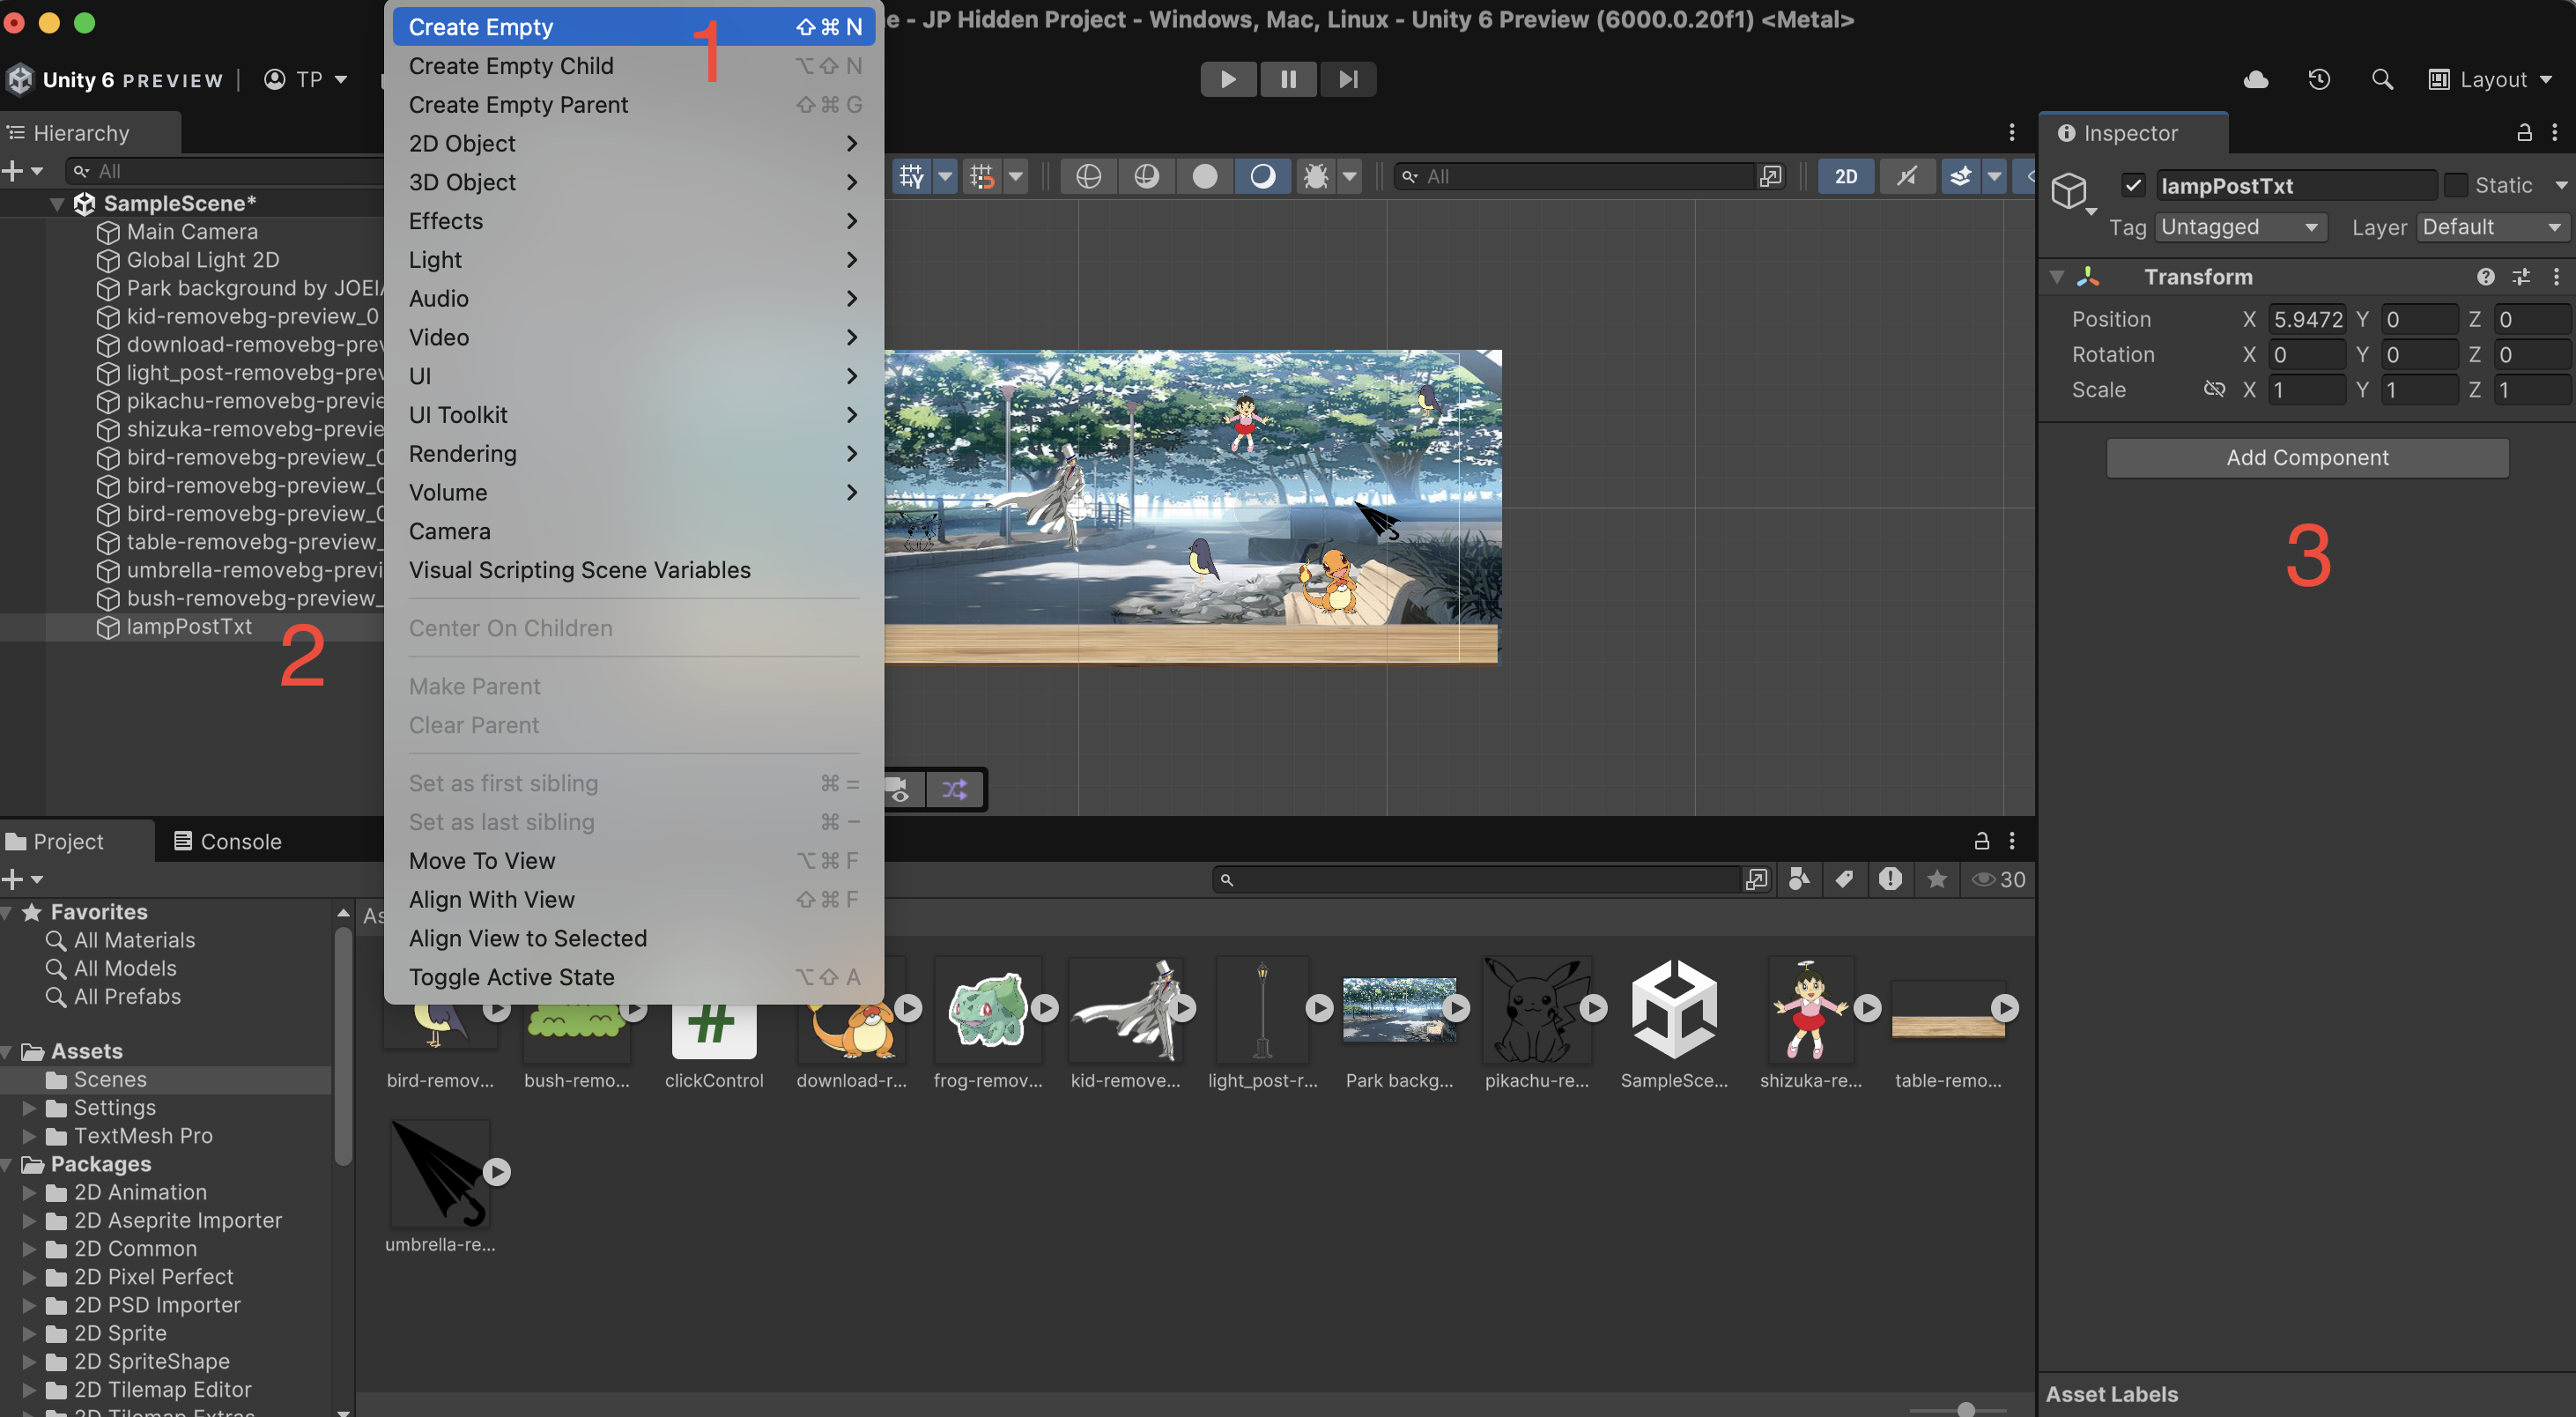Click the Position X value field
The image size is (2576, 1417).
(x=2307, y=319)
